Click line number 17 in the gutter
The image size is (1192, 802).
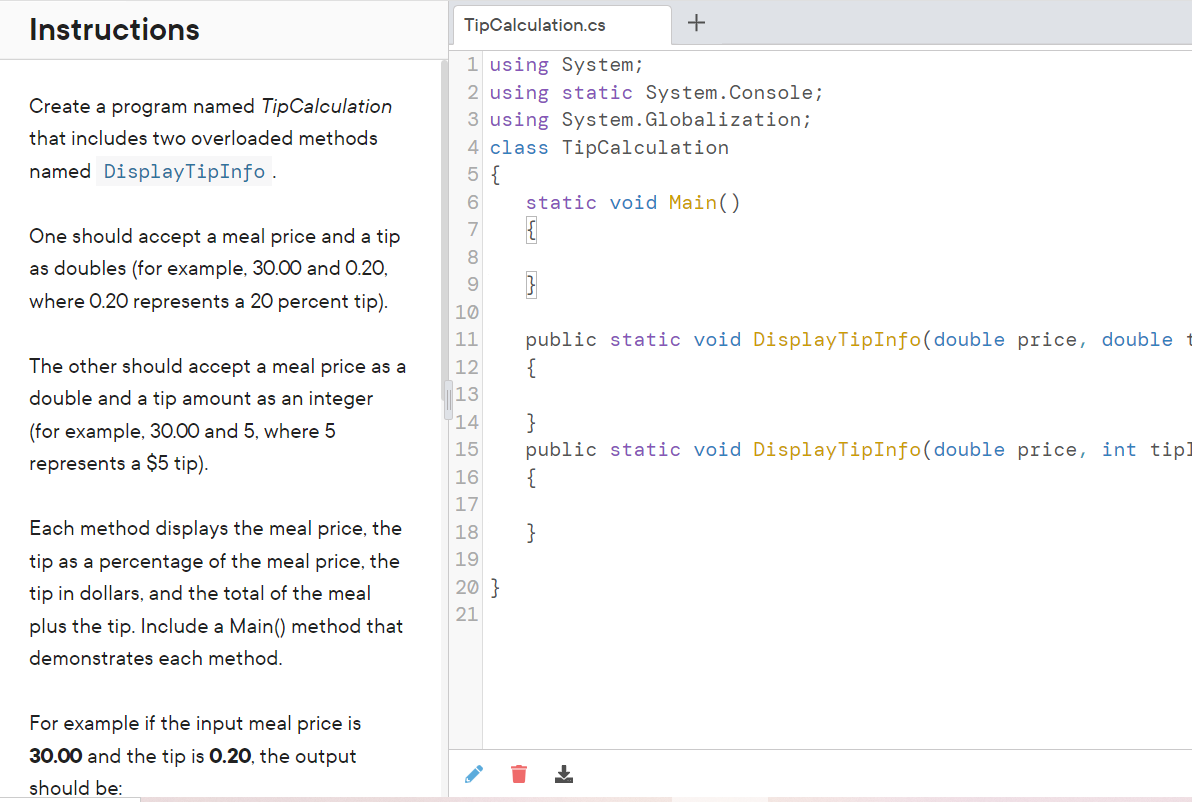tap(467, 505)
